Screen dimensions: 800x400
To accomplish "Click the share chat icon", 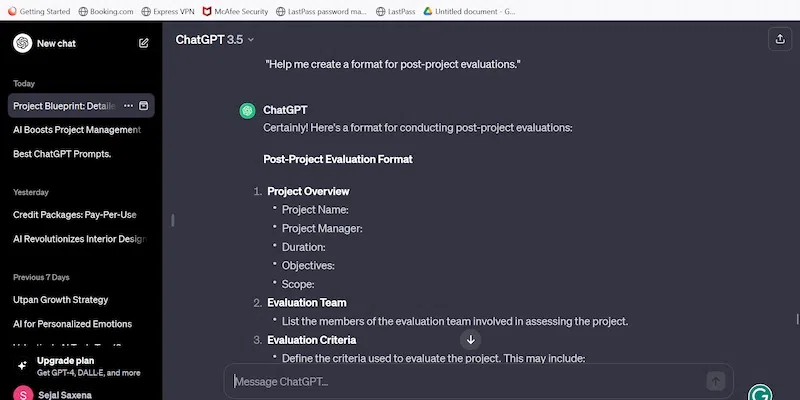I will [x=779, y=39].
